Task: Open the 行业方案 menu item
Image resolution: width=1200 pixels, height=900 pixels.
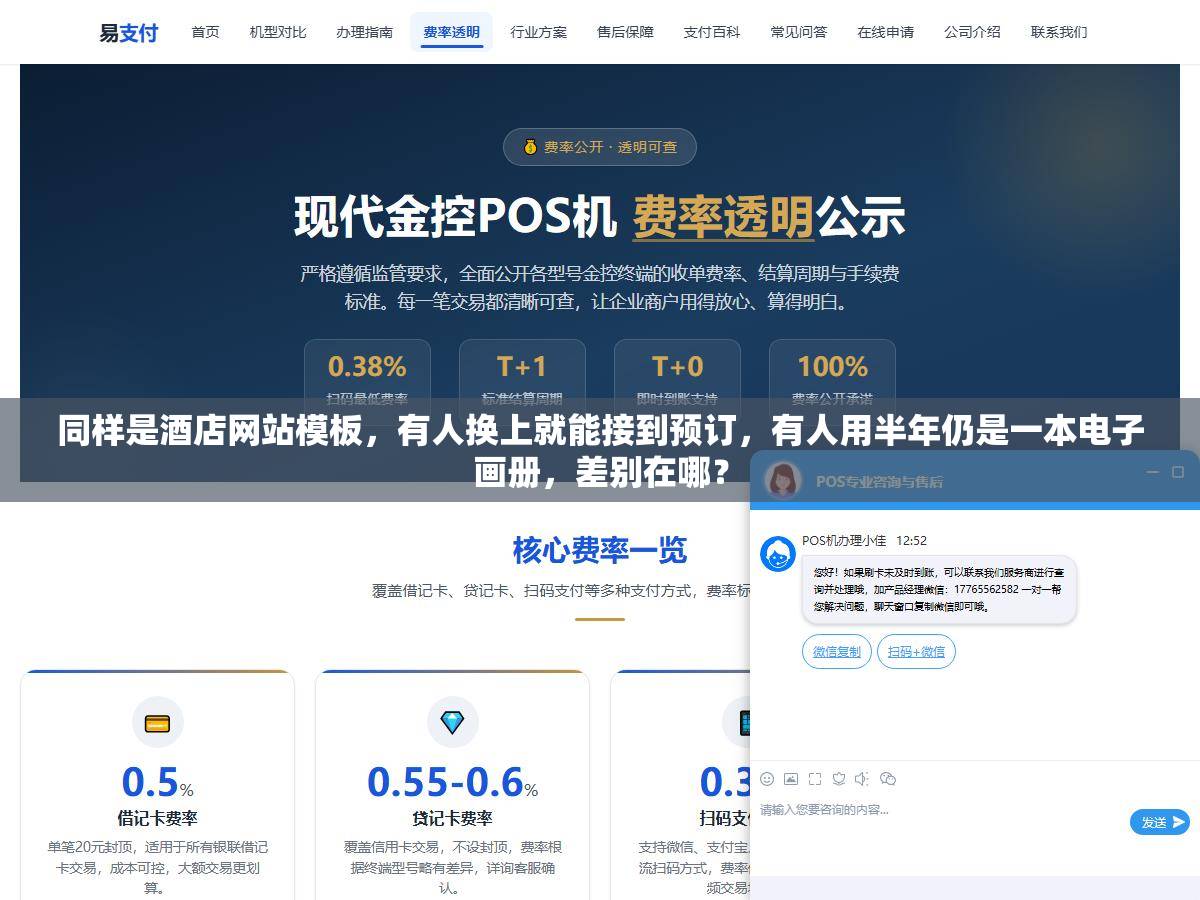Action: pyautogui.click(x=538, y=32)
